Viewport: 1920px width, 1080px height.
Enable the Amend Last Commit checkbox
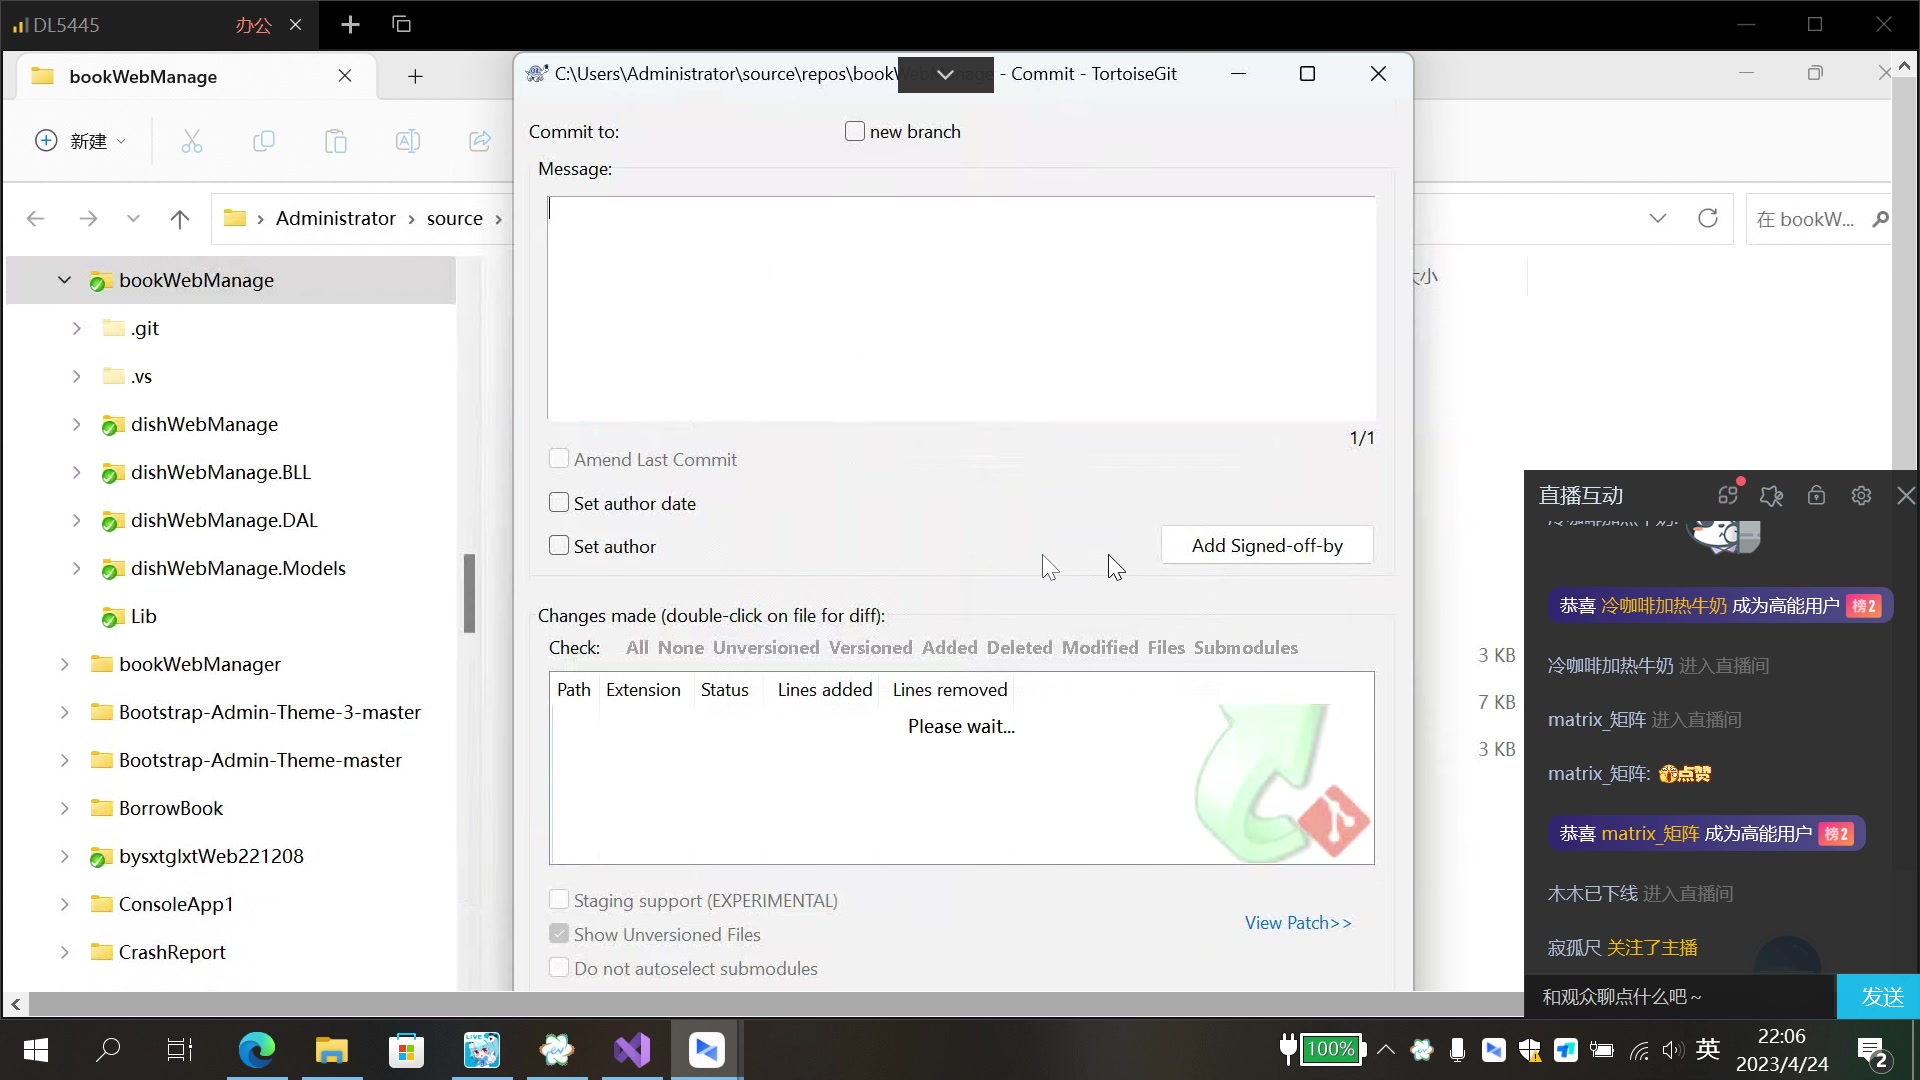(x=556, y=458)
